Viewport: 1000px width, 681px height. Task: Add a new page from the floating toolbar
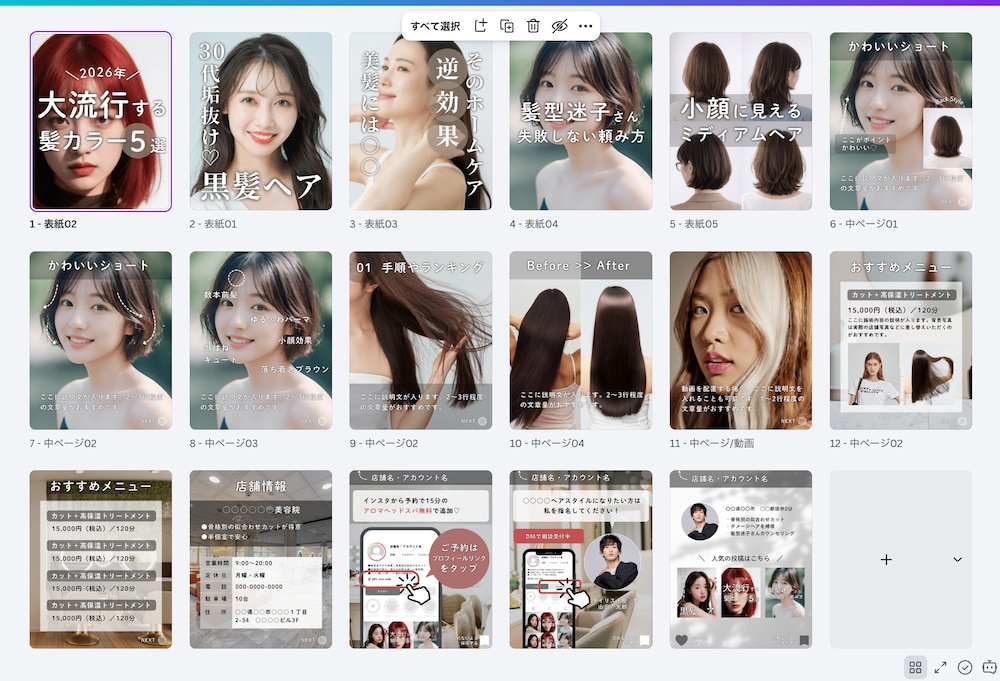(480, 26)
